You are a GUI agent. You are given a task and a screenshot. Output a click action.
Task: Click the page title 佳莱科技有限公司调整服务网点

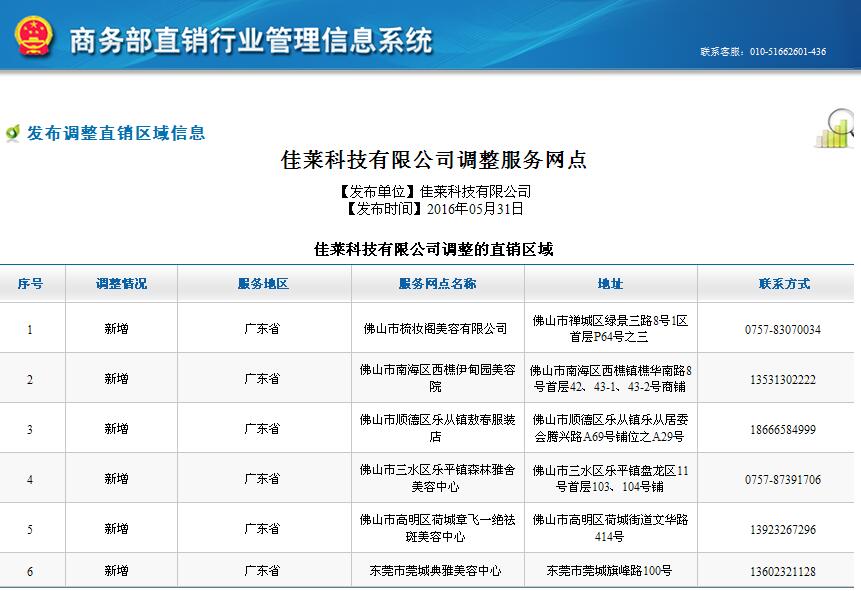click(434, 160)
